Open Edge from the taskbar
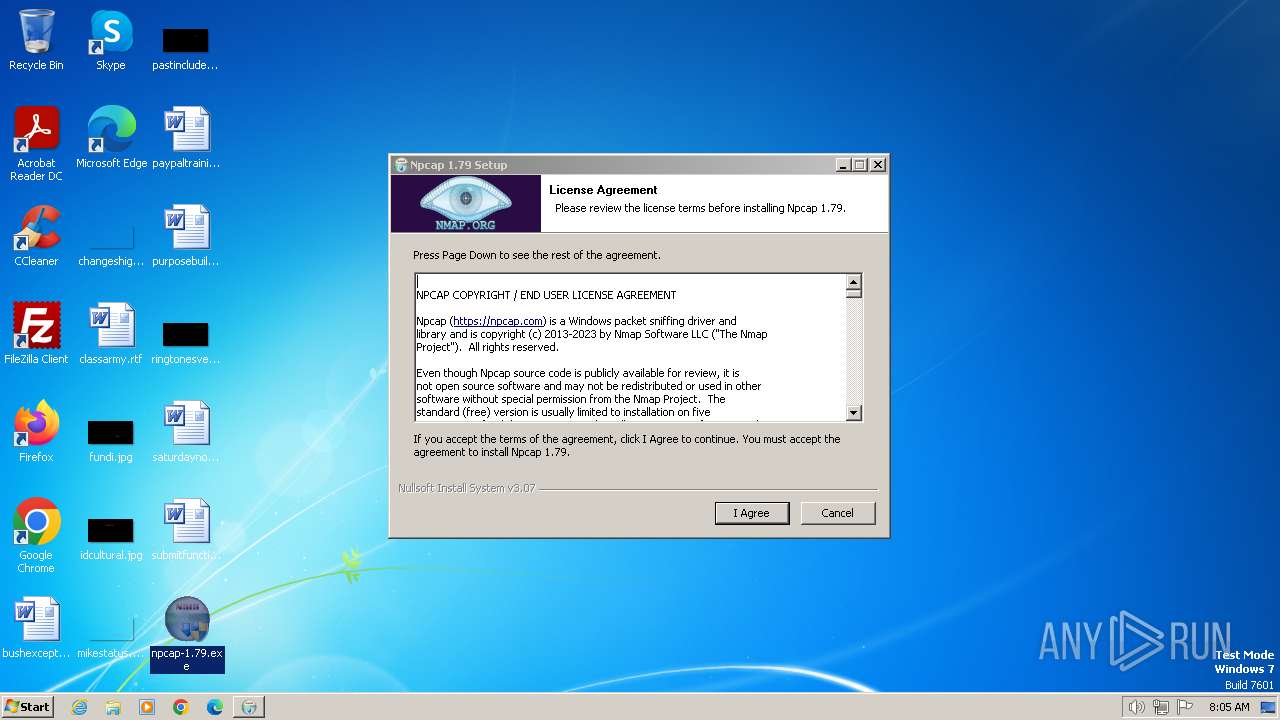1280x720 pixels. coord(215,707)
